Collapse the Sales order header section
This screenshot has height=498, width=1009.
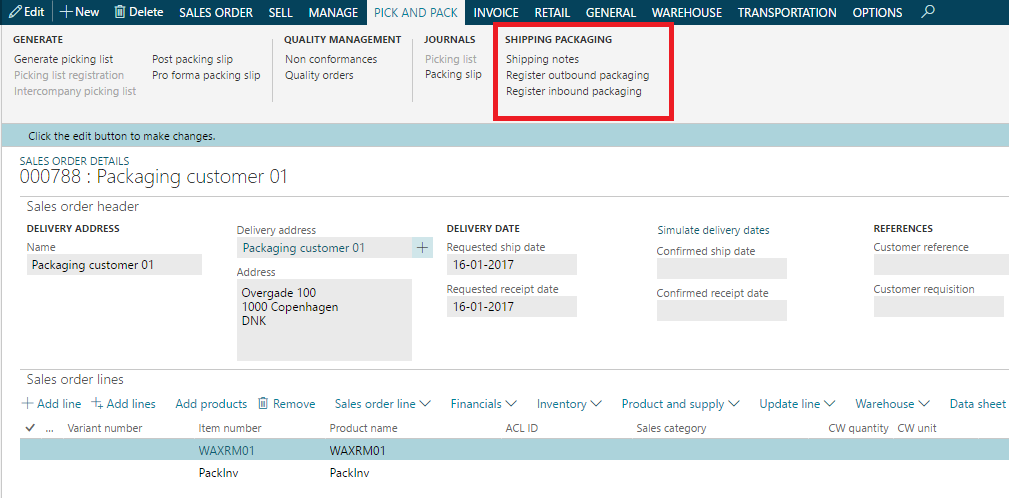click(x=82, y=207)
